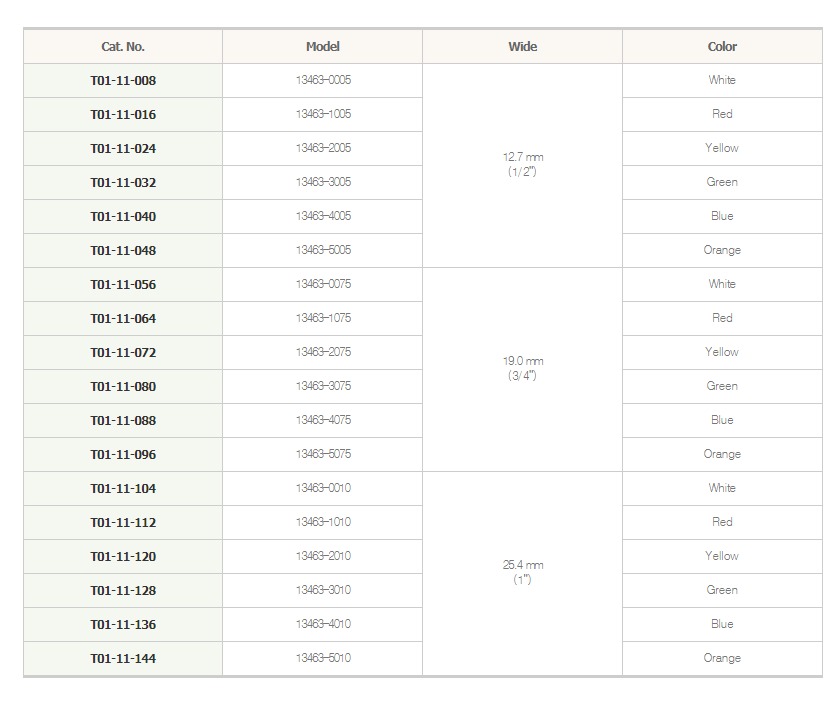Select catalog number T01-11-120
The width and height of the screenshot is (830, 704).
click(x=123, y=557)
